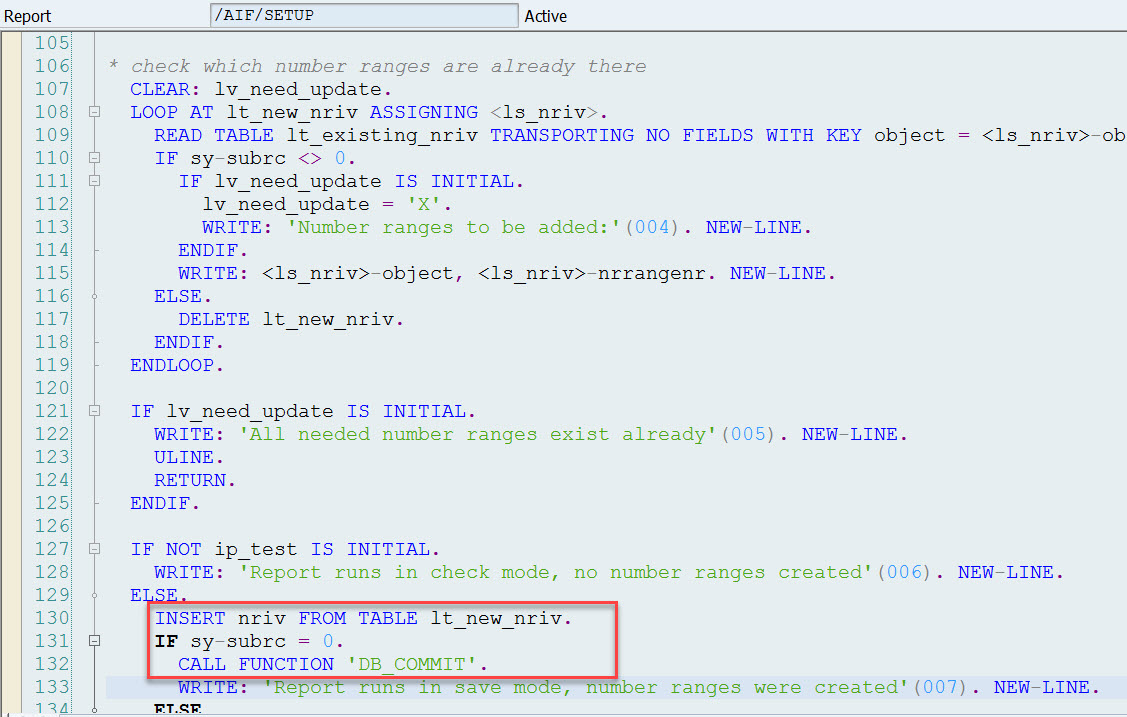Viewport: 1127px width, 717px height.
Task: Click the text symbol (007) on line 133
Action: pos(939,687)
